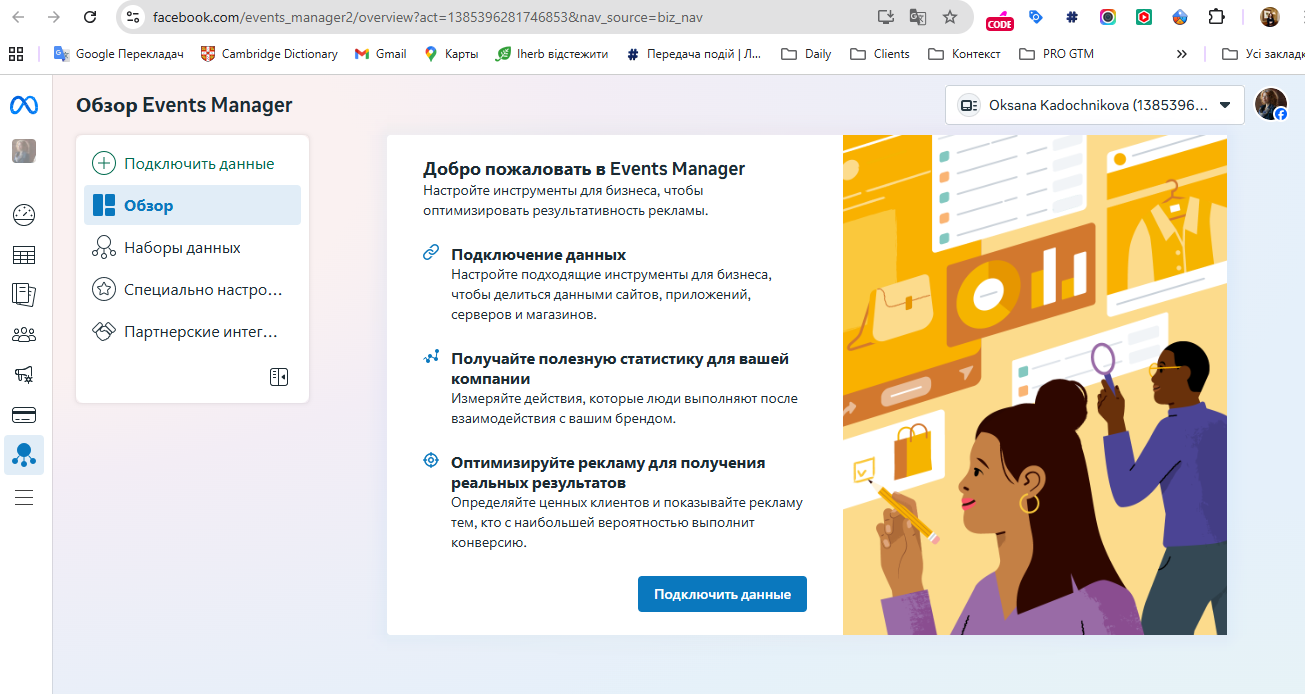Click the translate page icon in address bar
This screenshot has width=1305, height=694.
918,17
